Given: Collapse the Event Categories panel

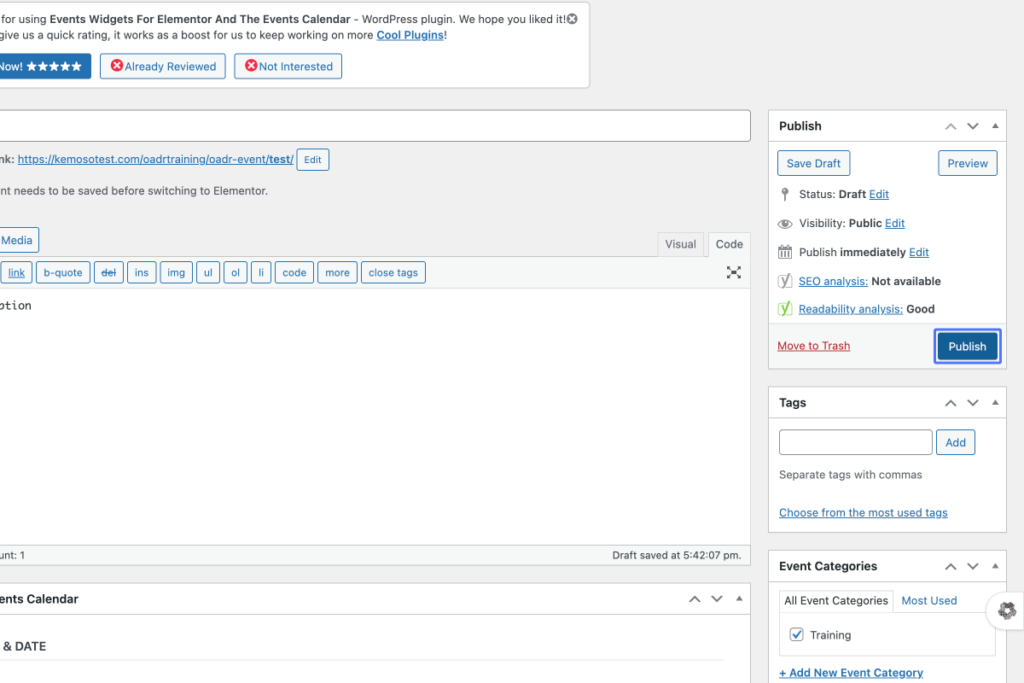Looking at the screenshot, I should (995, 566).
